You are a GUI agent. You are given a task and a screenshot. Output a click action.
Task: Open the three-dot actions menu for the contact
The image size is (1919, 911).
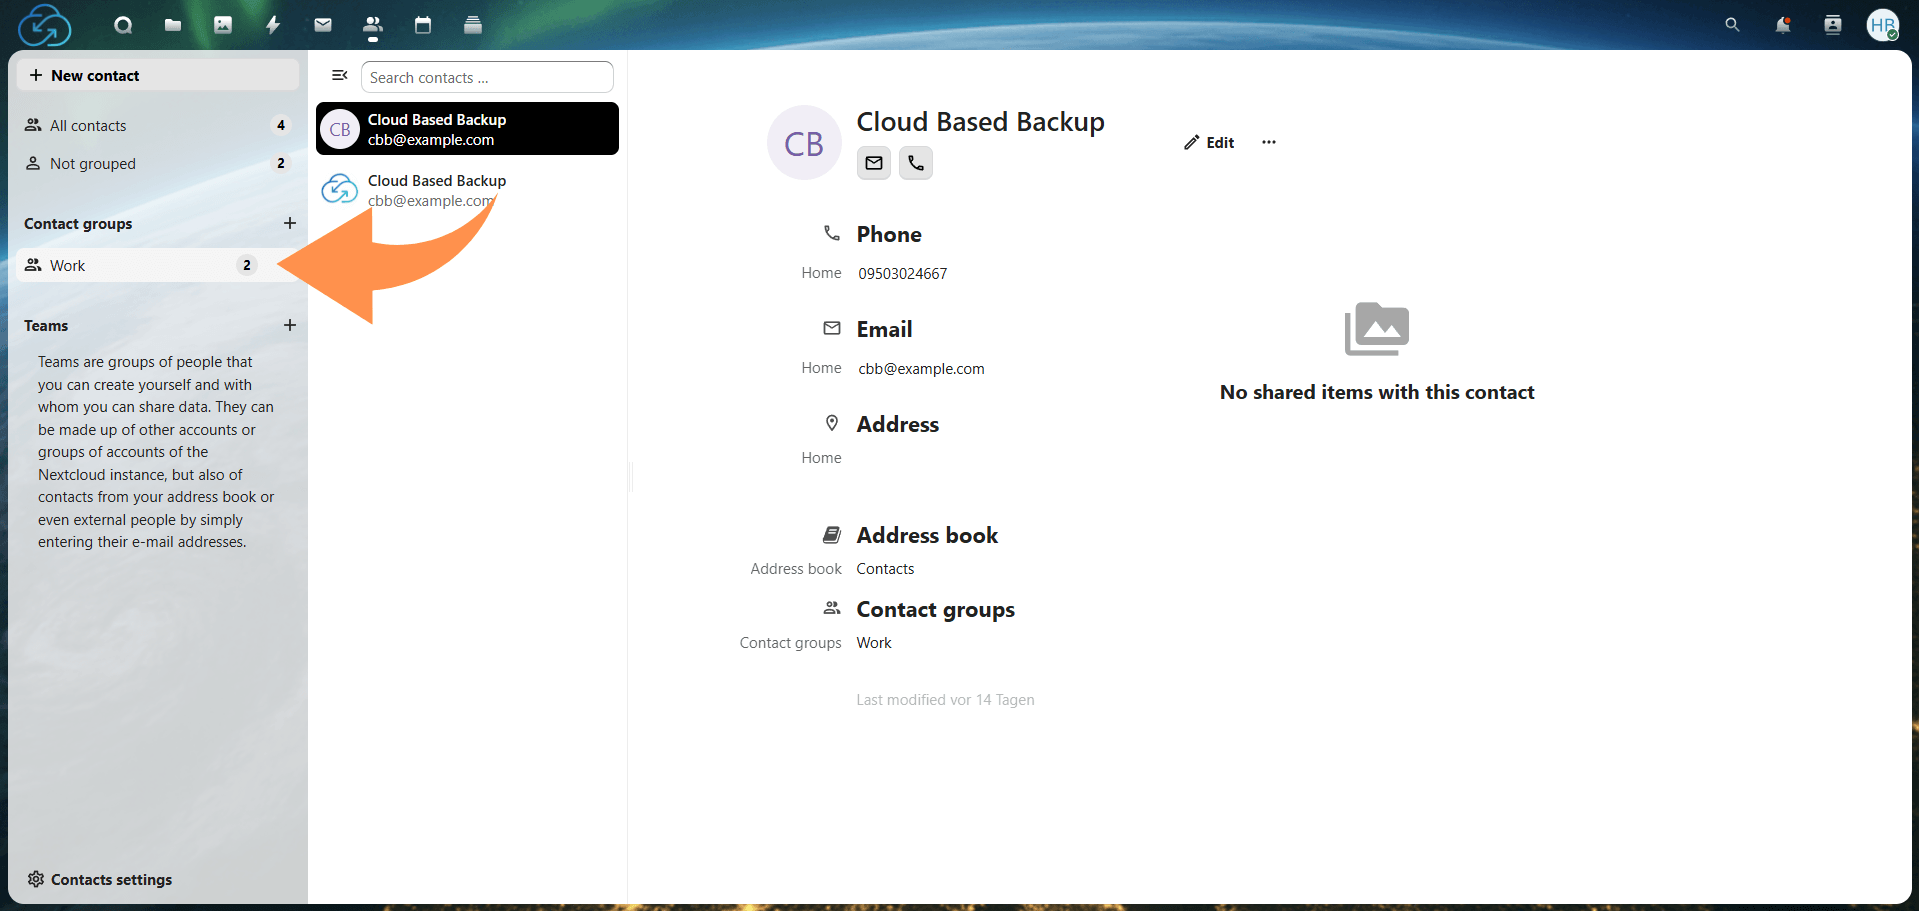[1268, 142]
